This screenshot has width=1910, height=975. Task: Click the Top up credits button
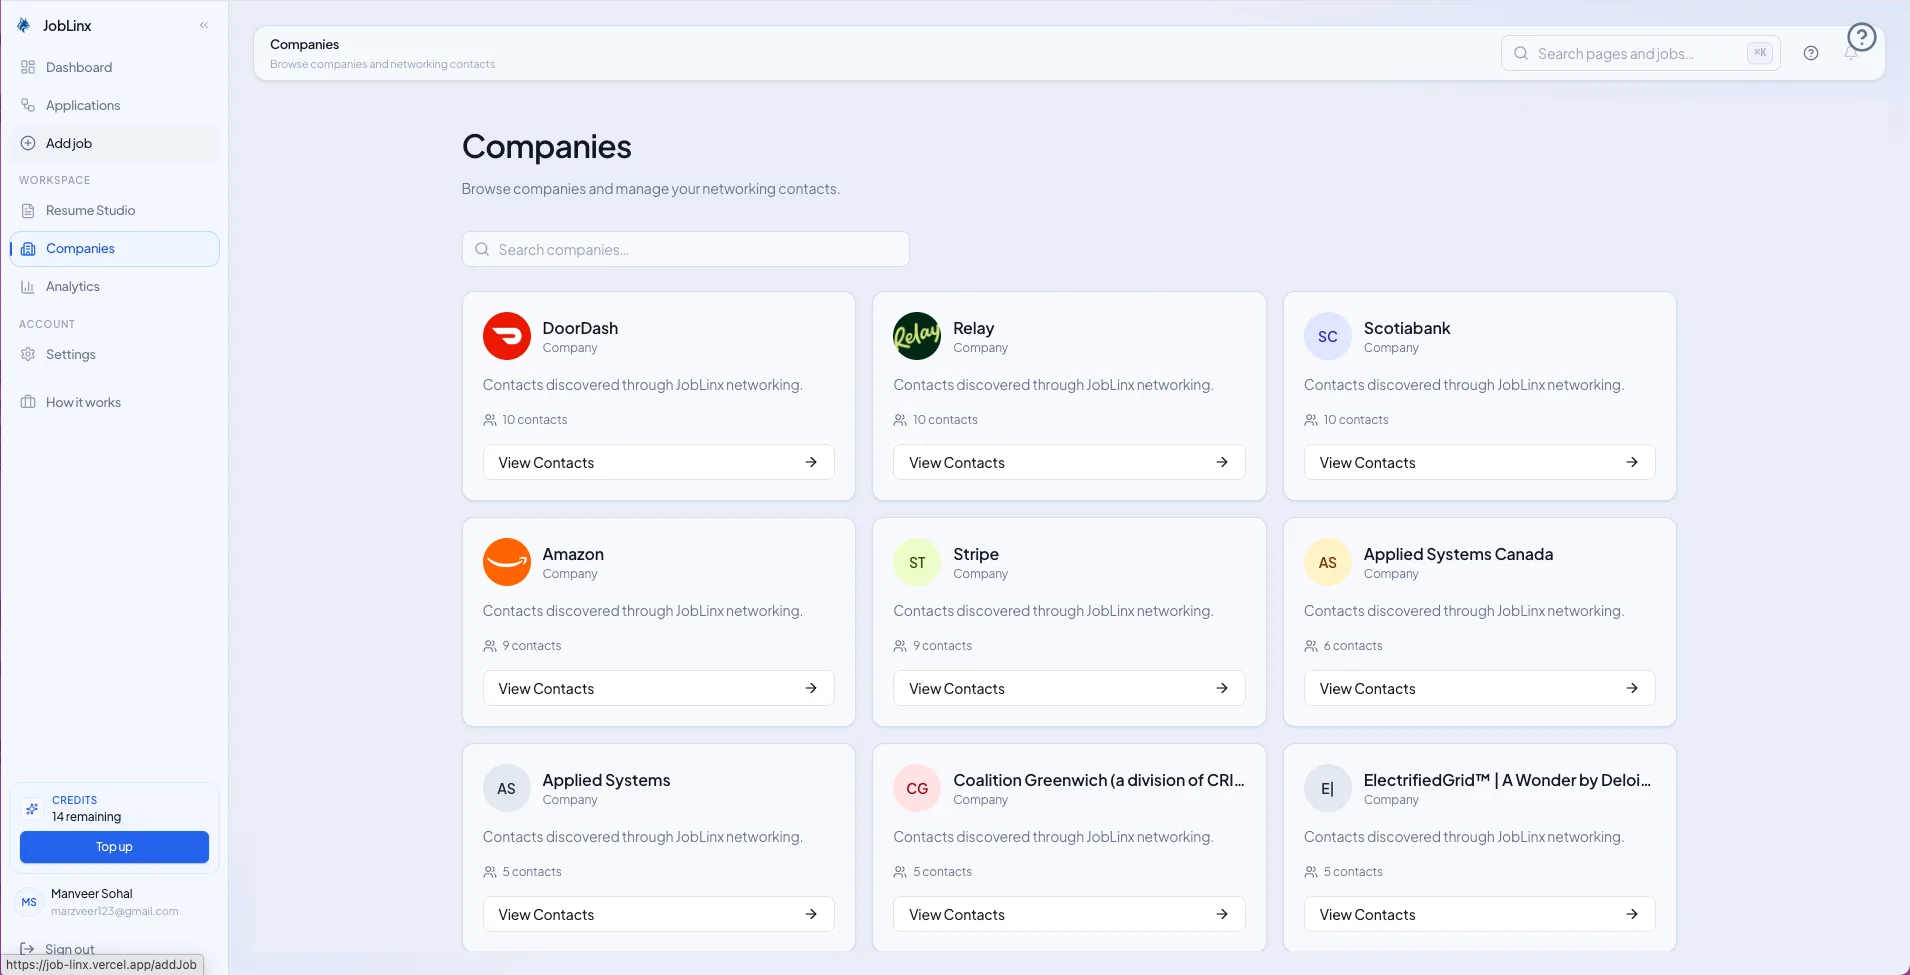114,847
